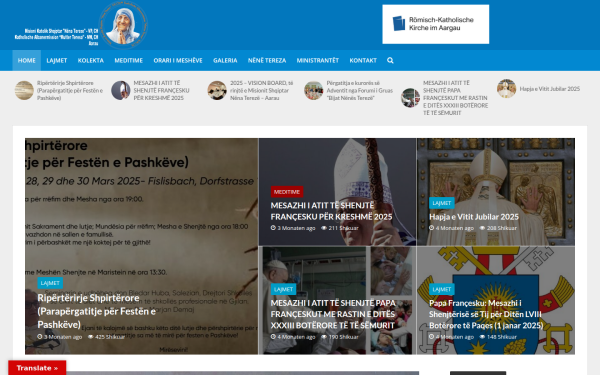Click clock icon on Ripërtërirje Shpirtërore card
This screenshot has width=600, height=375.
click(x=40, y=337)
